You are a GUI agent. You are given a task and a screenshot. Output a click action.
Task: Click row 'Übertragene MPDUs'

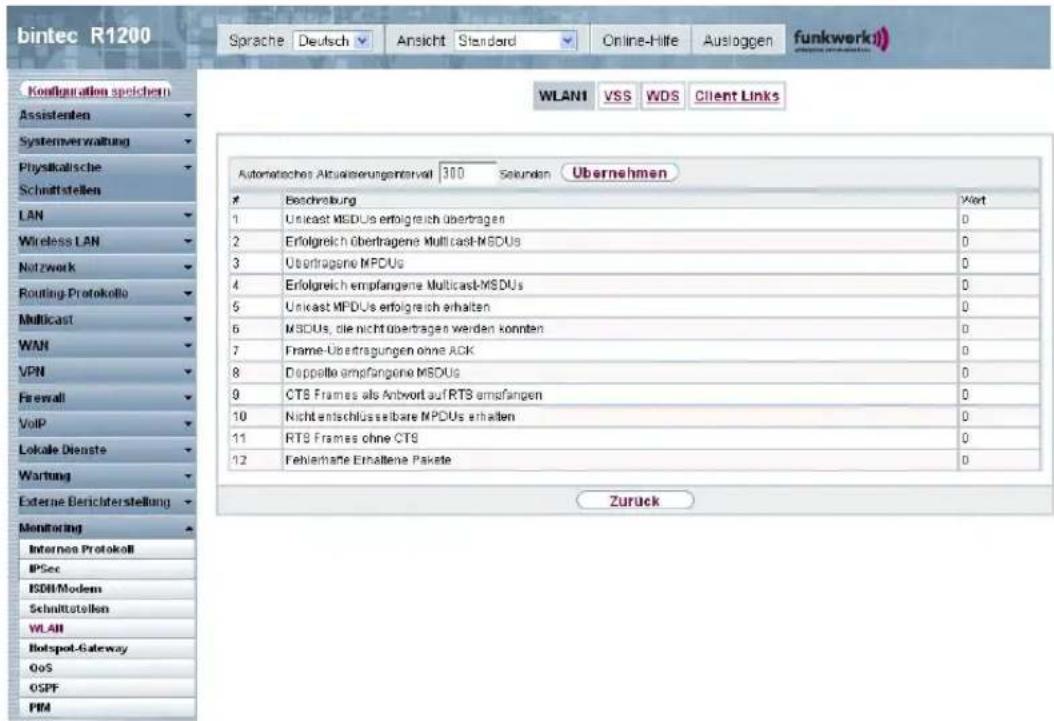(x=634, y=263)
